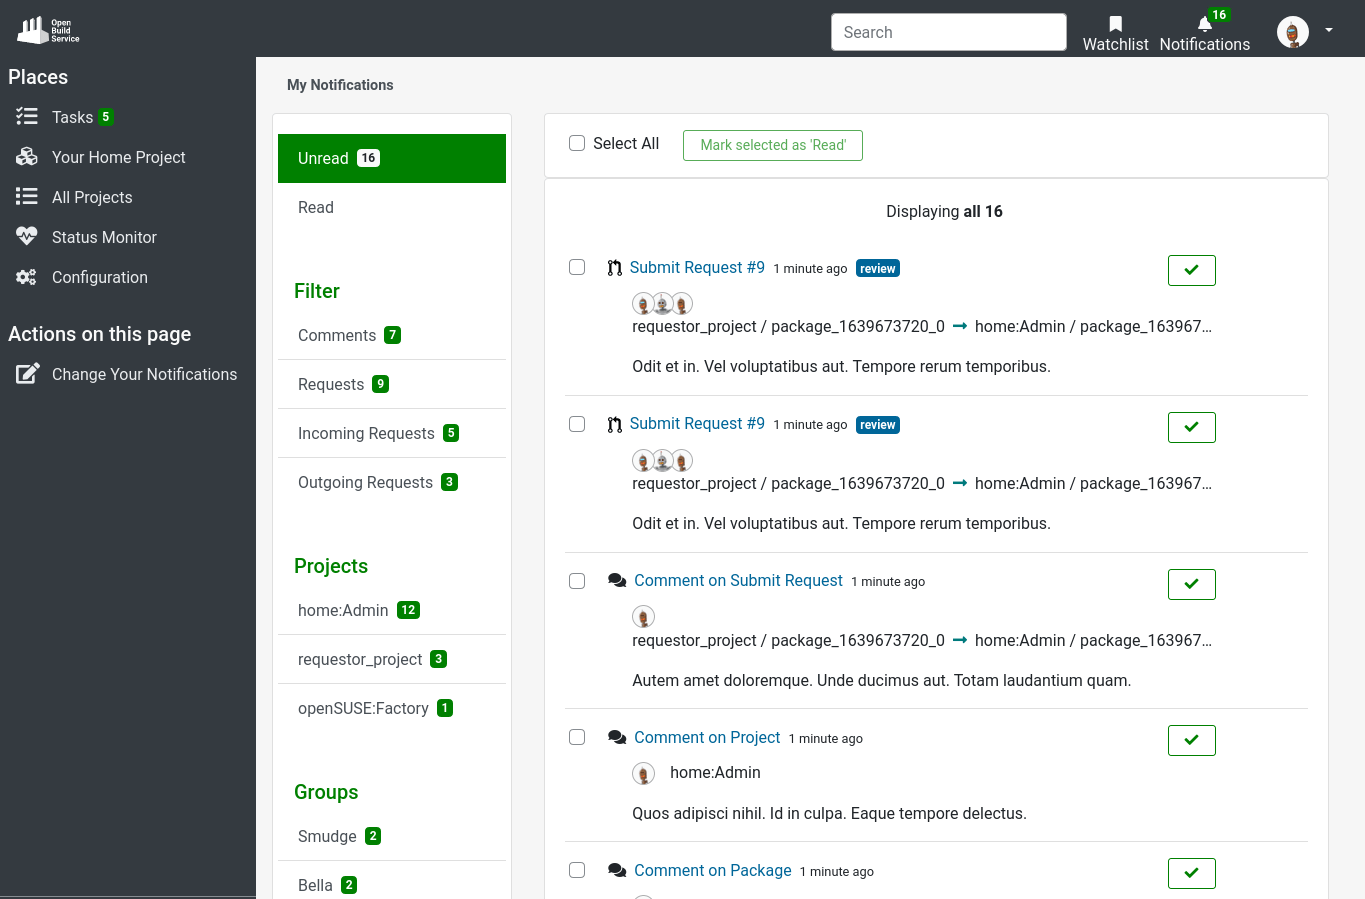The height and width of the screenshot is (899, 1365).
Task: Open the user account dropdown arrow
Action: pyautogui.click(x=1329, y=31)
